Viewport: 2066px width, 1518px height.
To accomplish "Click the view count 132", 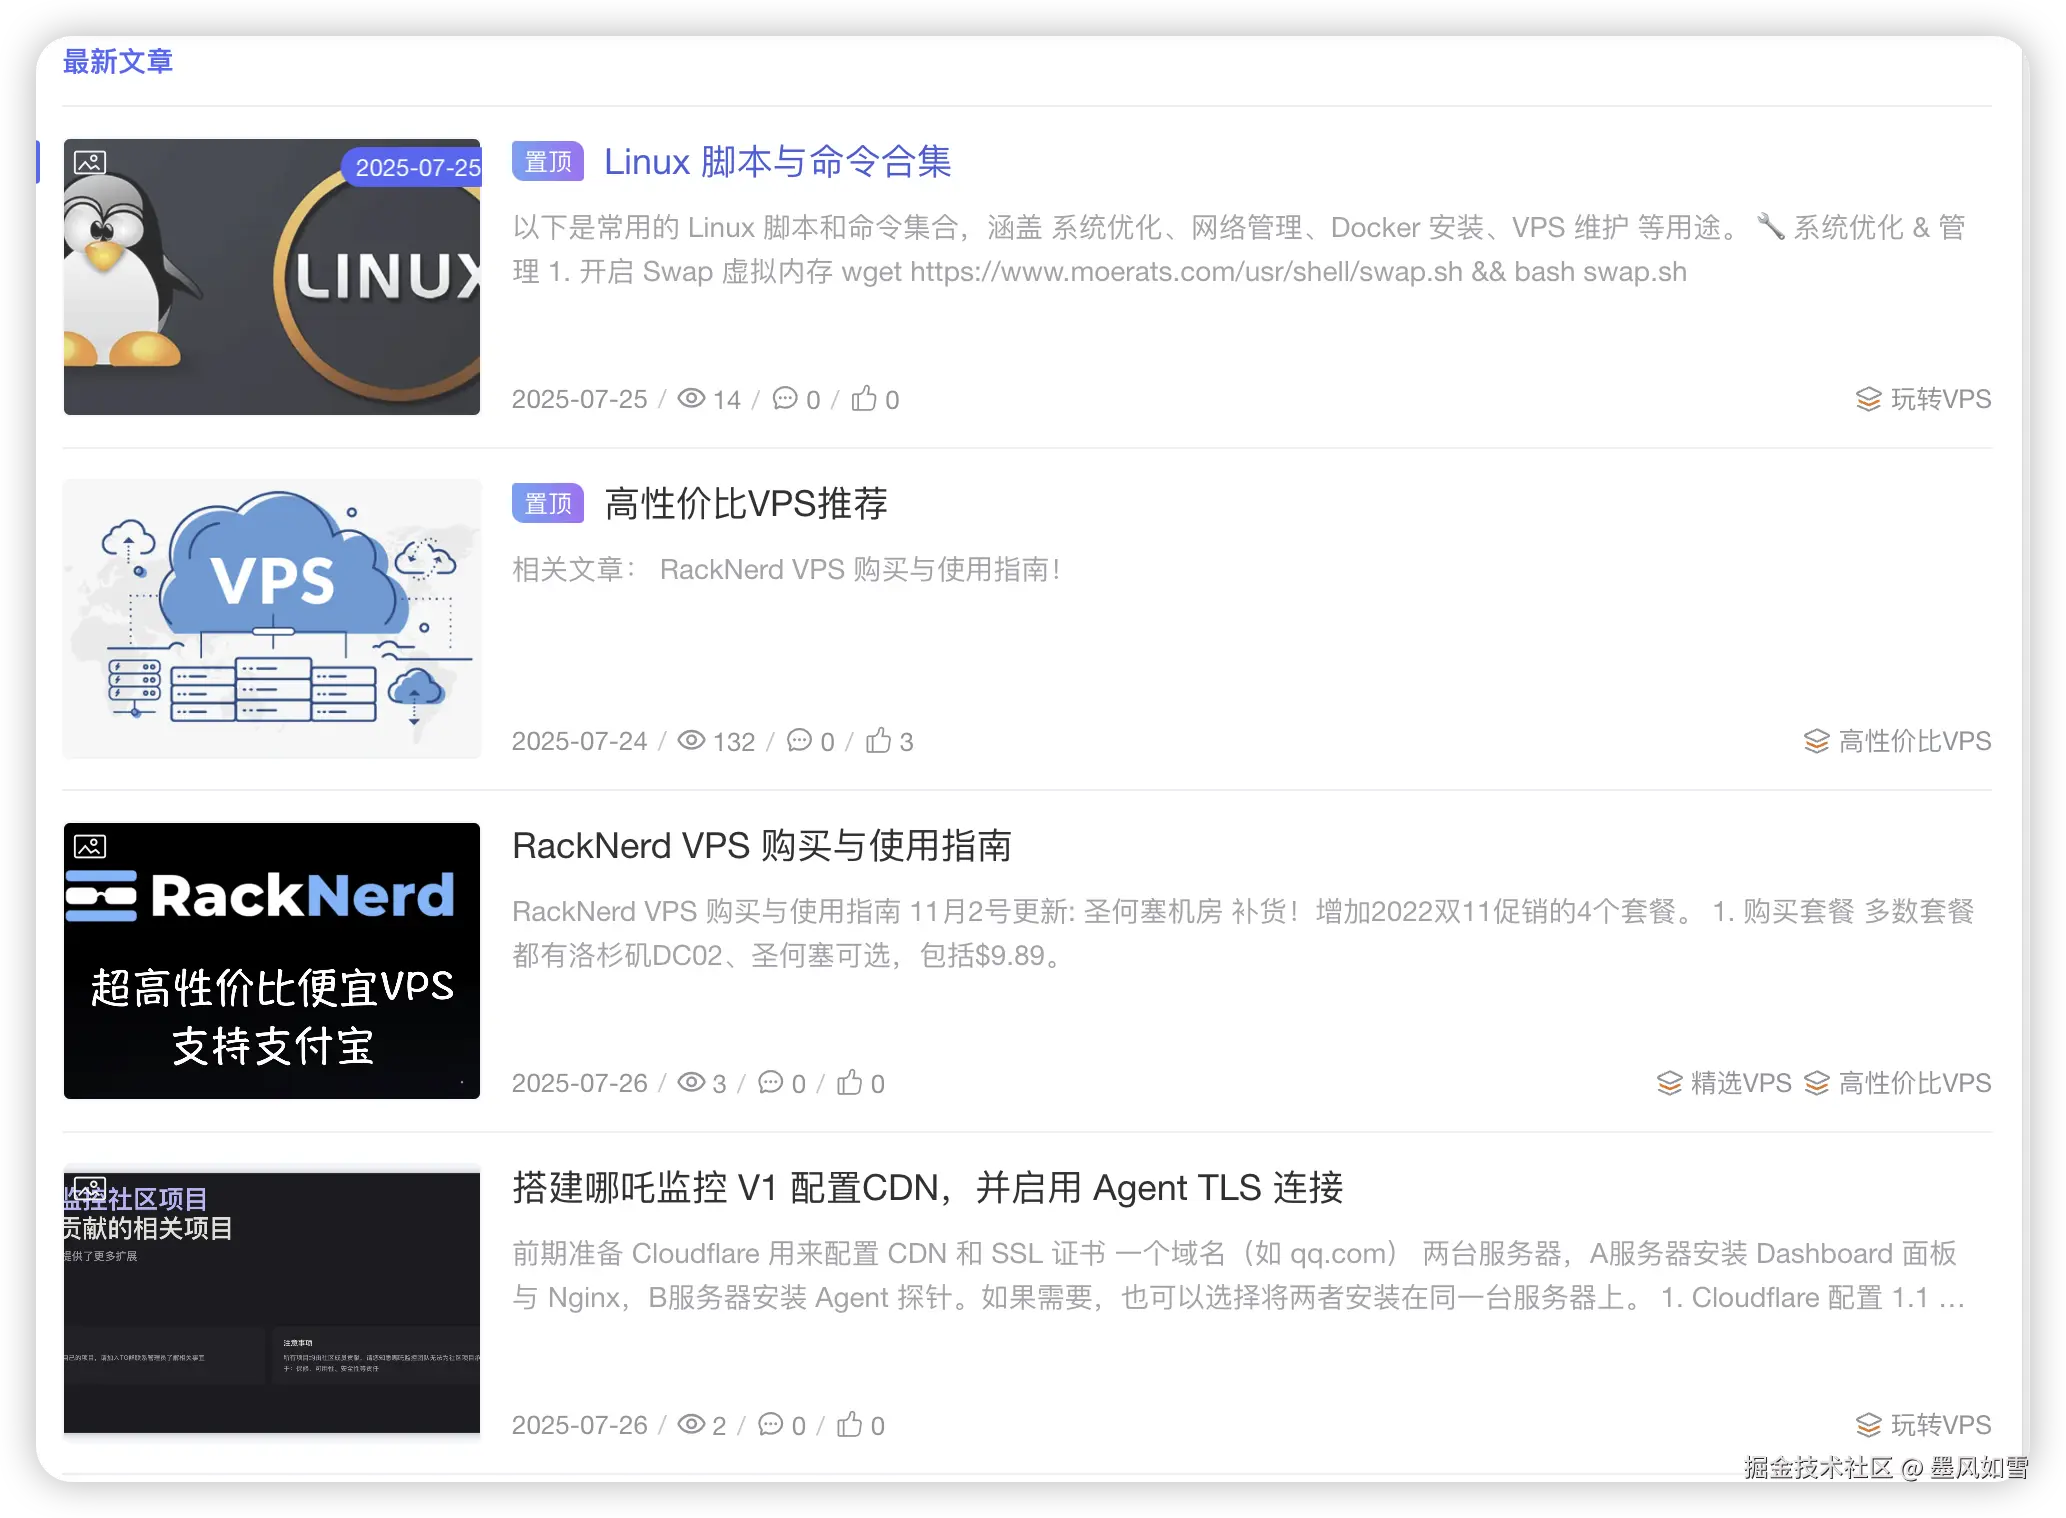I will click(734, 742).
